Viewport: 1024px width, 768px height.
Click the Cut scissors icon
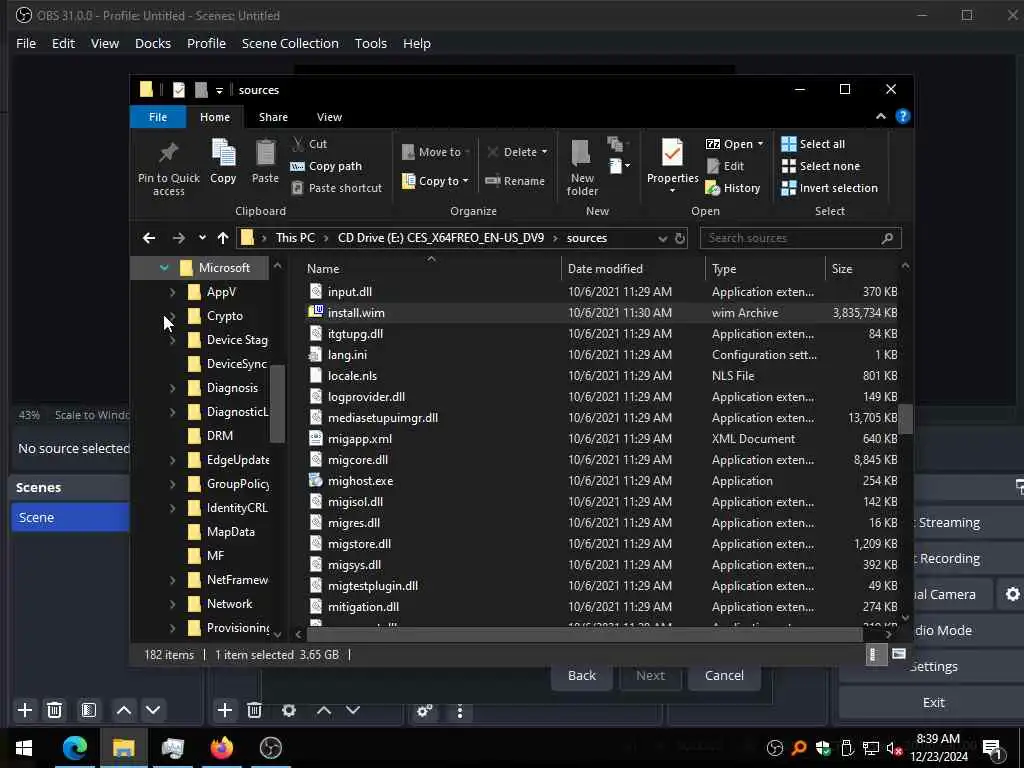pos(298,144)
